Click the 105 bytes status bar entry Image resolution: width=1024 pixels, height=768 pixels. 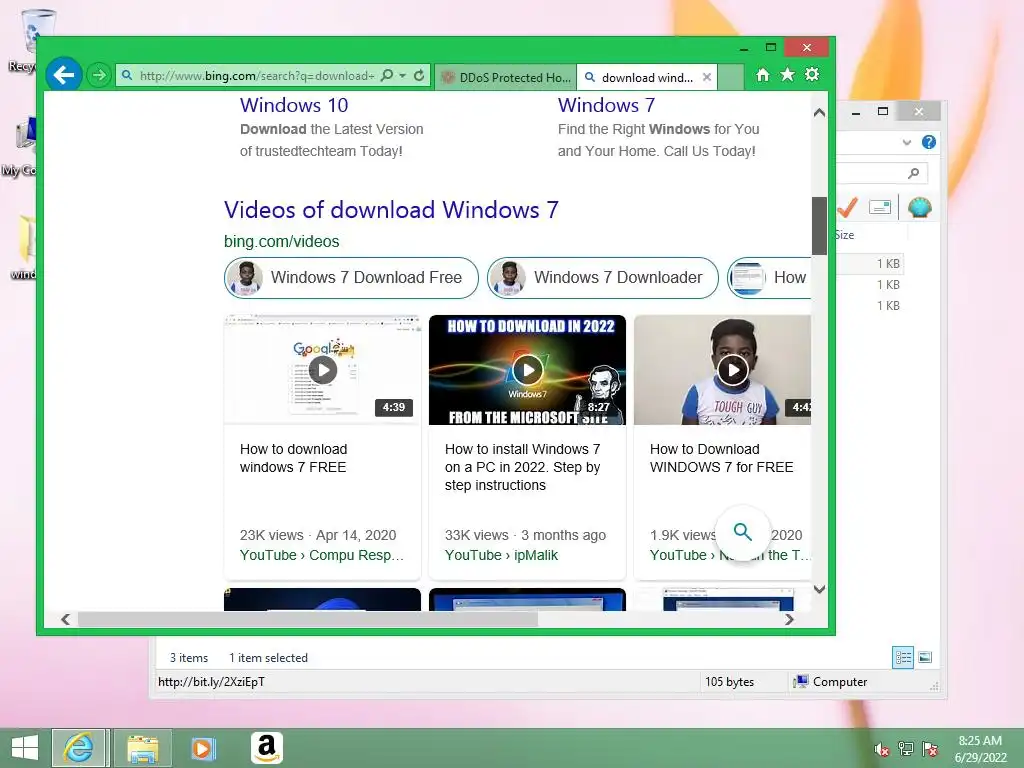(729, 682)
